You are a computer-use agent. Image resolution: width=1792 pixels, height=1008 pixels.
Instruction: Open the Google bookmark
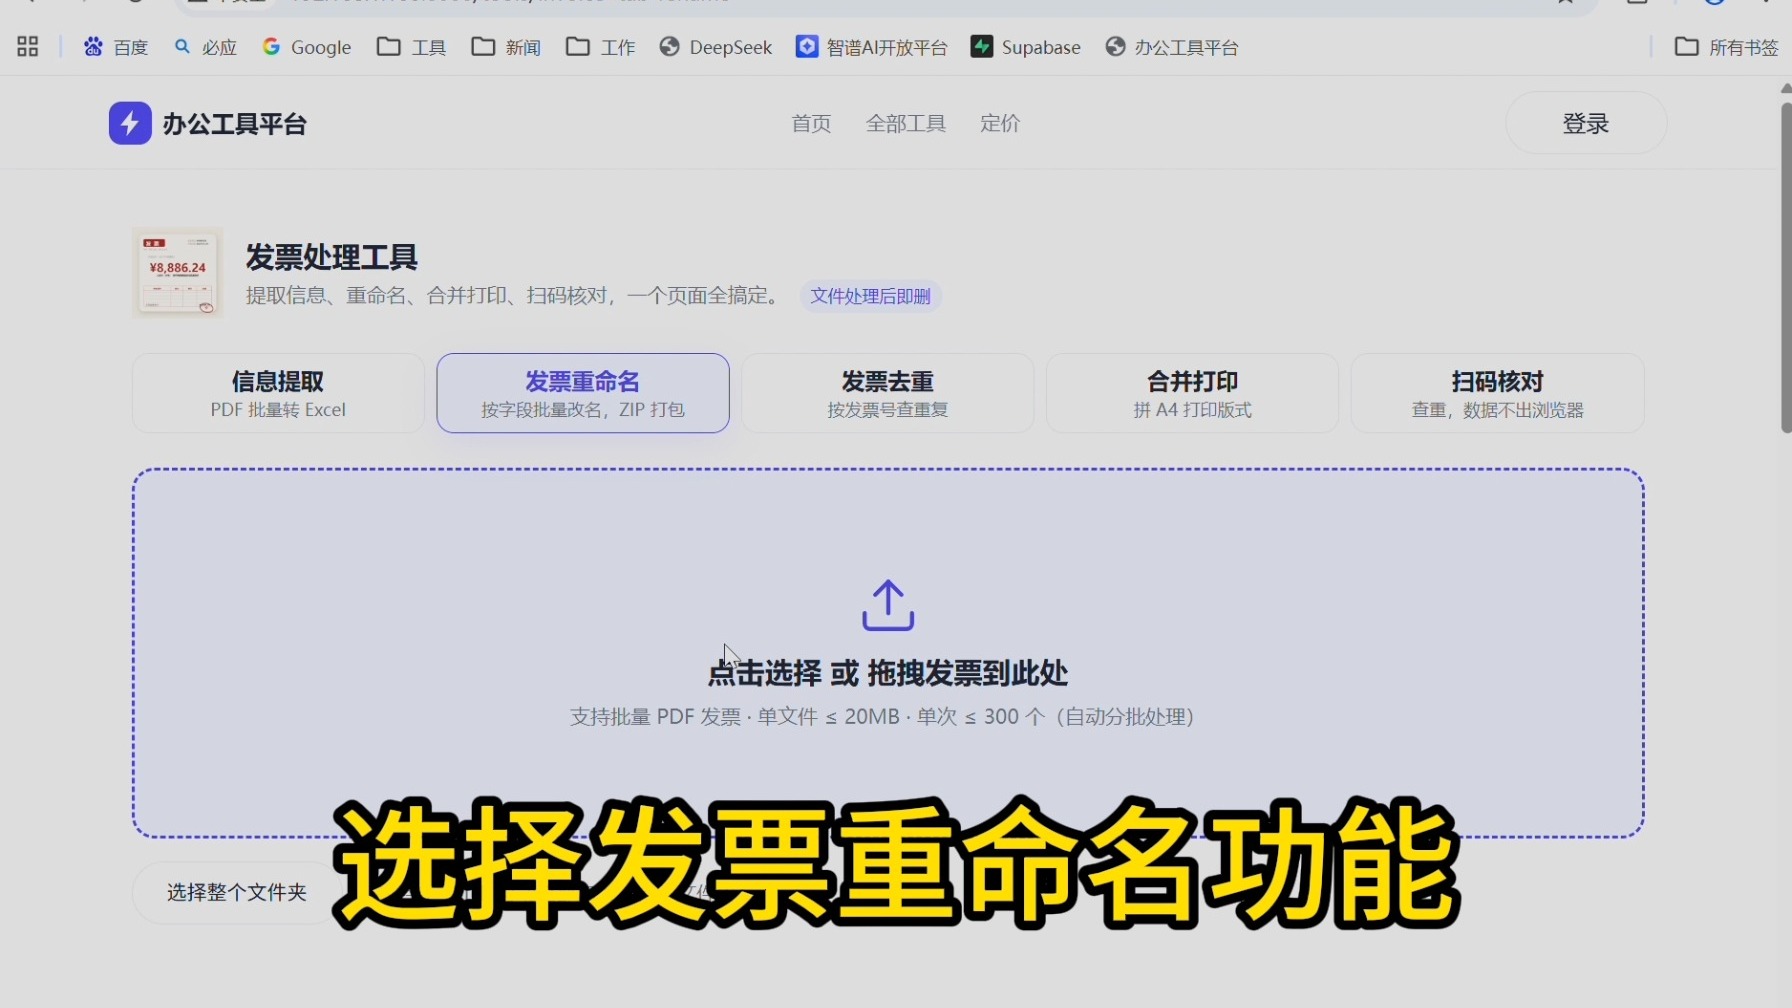307,47
